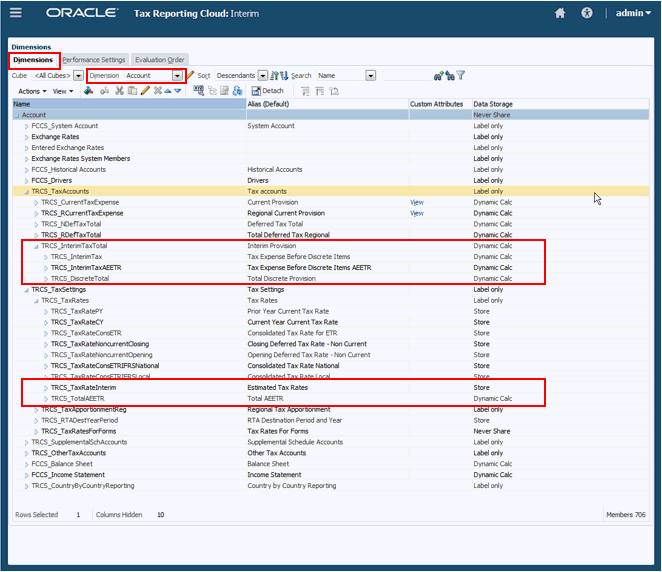The image size is (662, 572).
Task: Click the second expand-collapse icon after Detach
Action: click(x=320, y=91)
